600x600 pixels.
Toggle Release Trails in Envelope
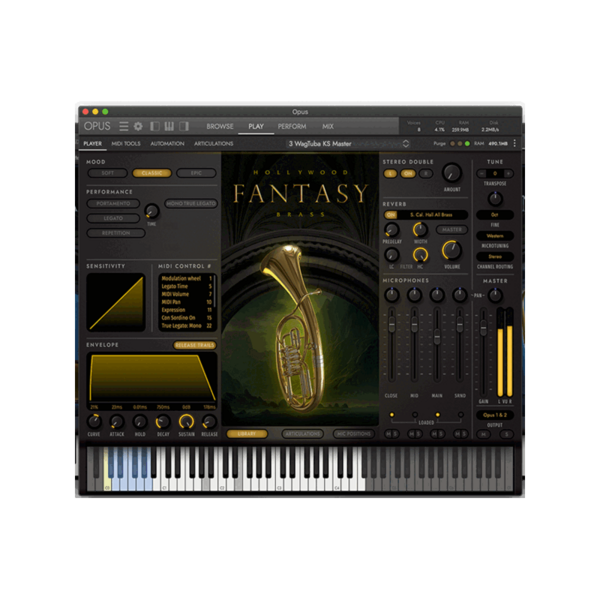tap(195, 345)
